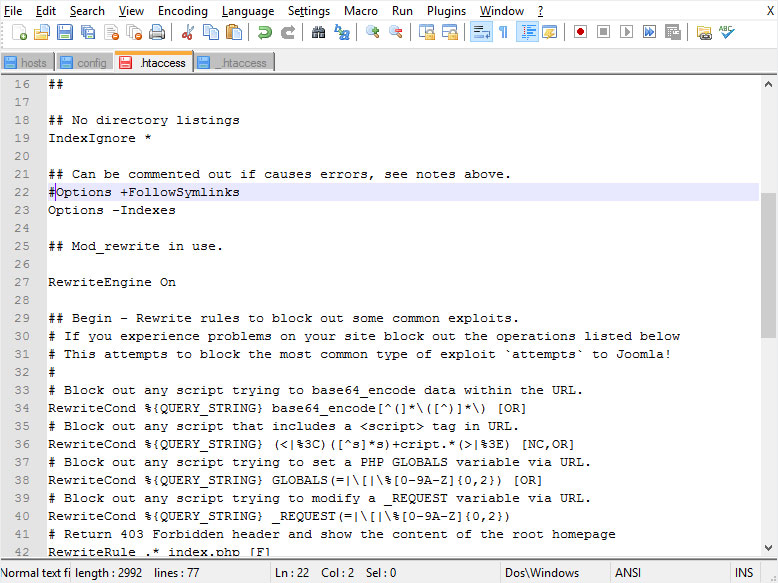Place the cursor on 'RewriteEngine On' line
Image resolution: width=778 pixels, height=583 pixels.
click(112, 282)
